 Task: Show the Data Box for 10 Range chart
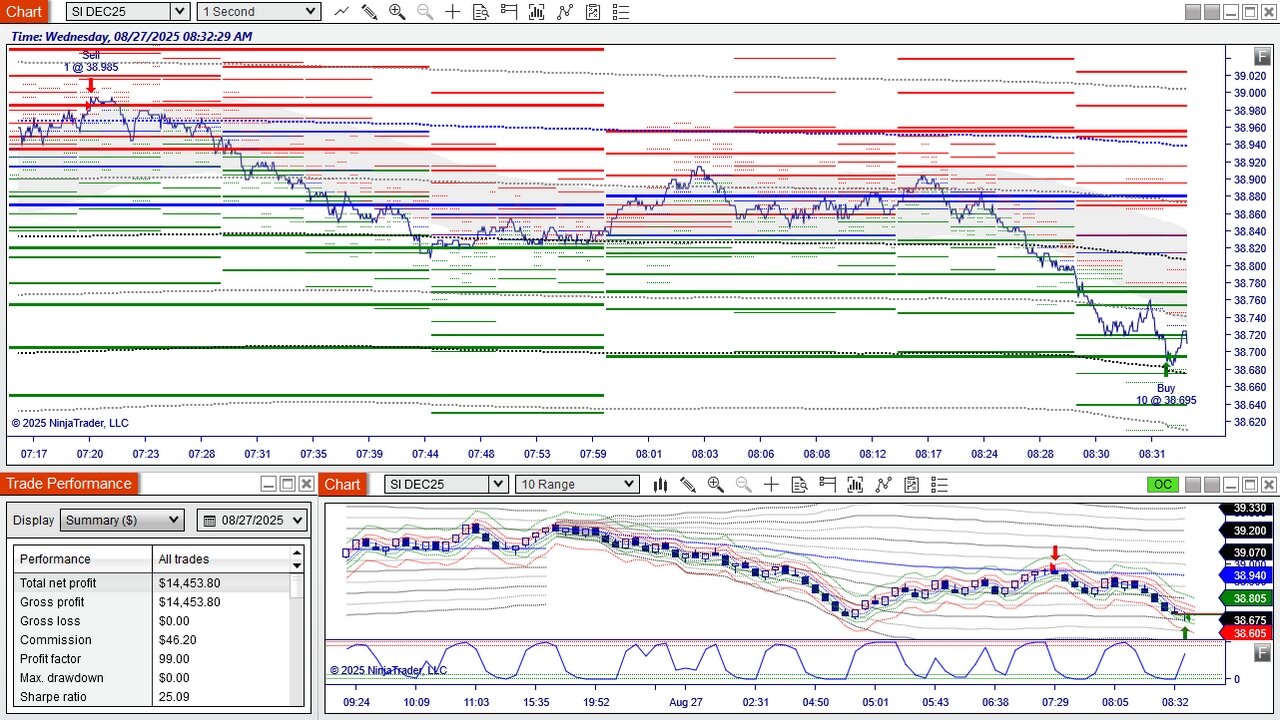pos(799,484)
